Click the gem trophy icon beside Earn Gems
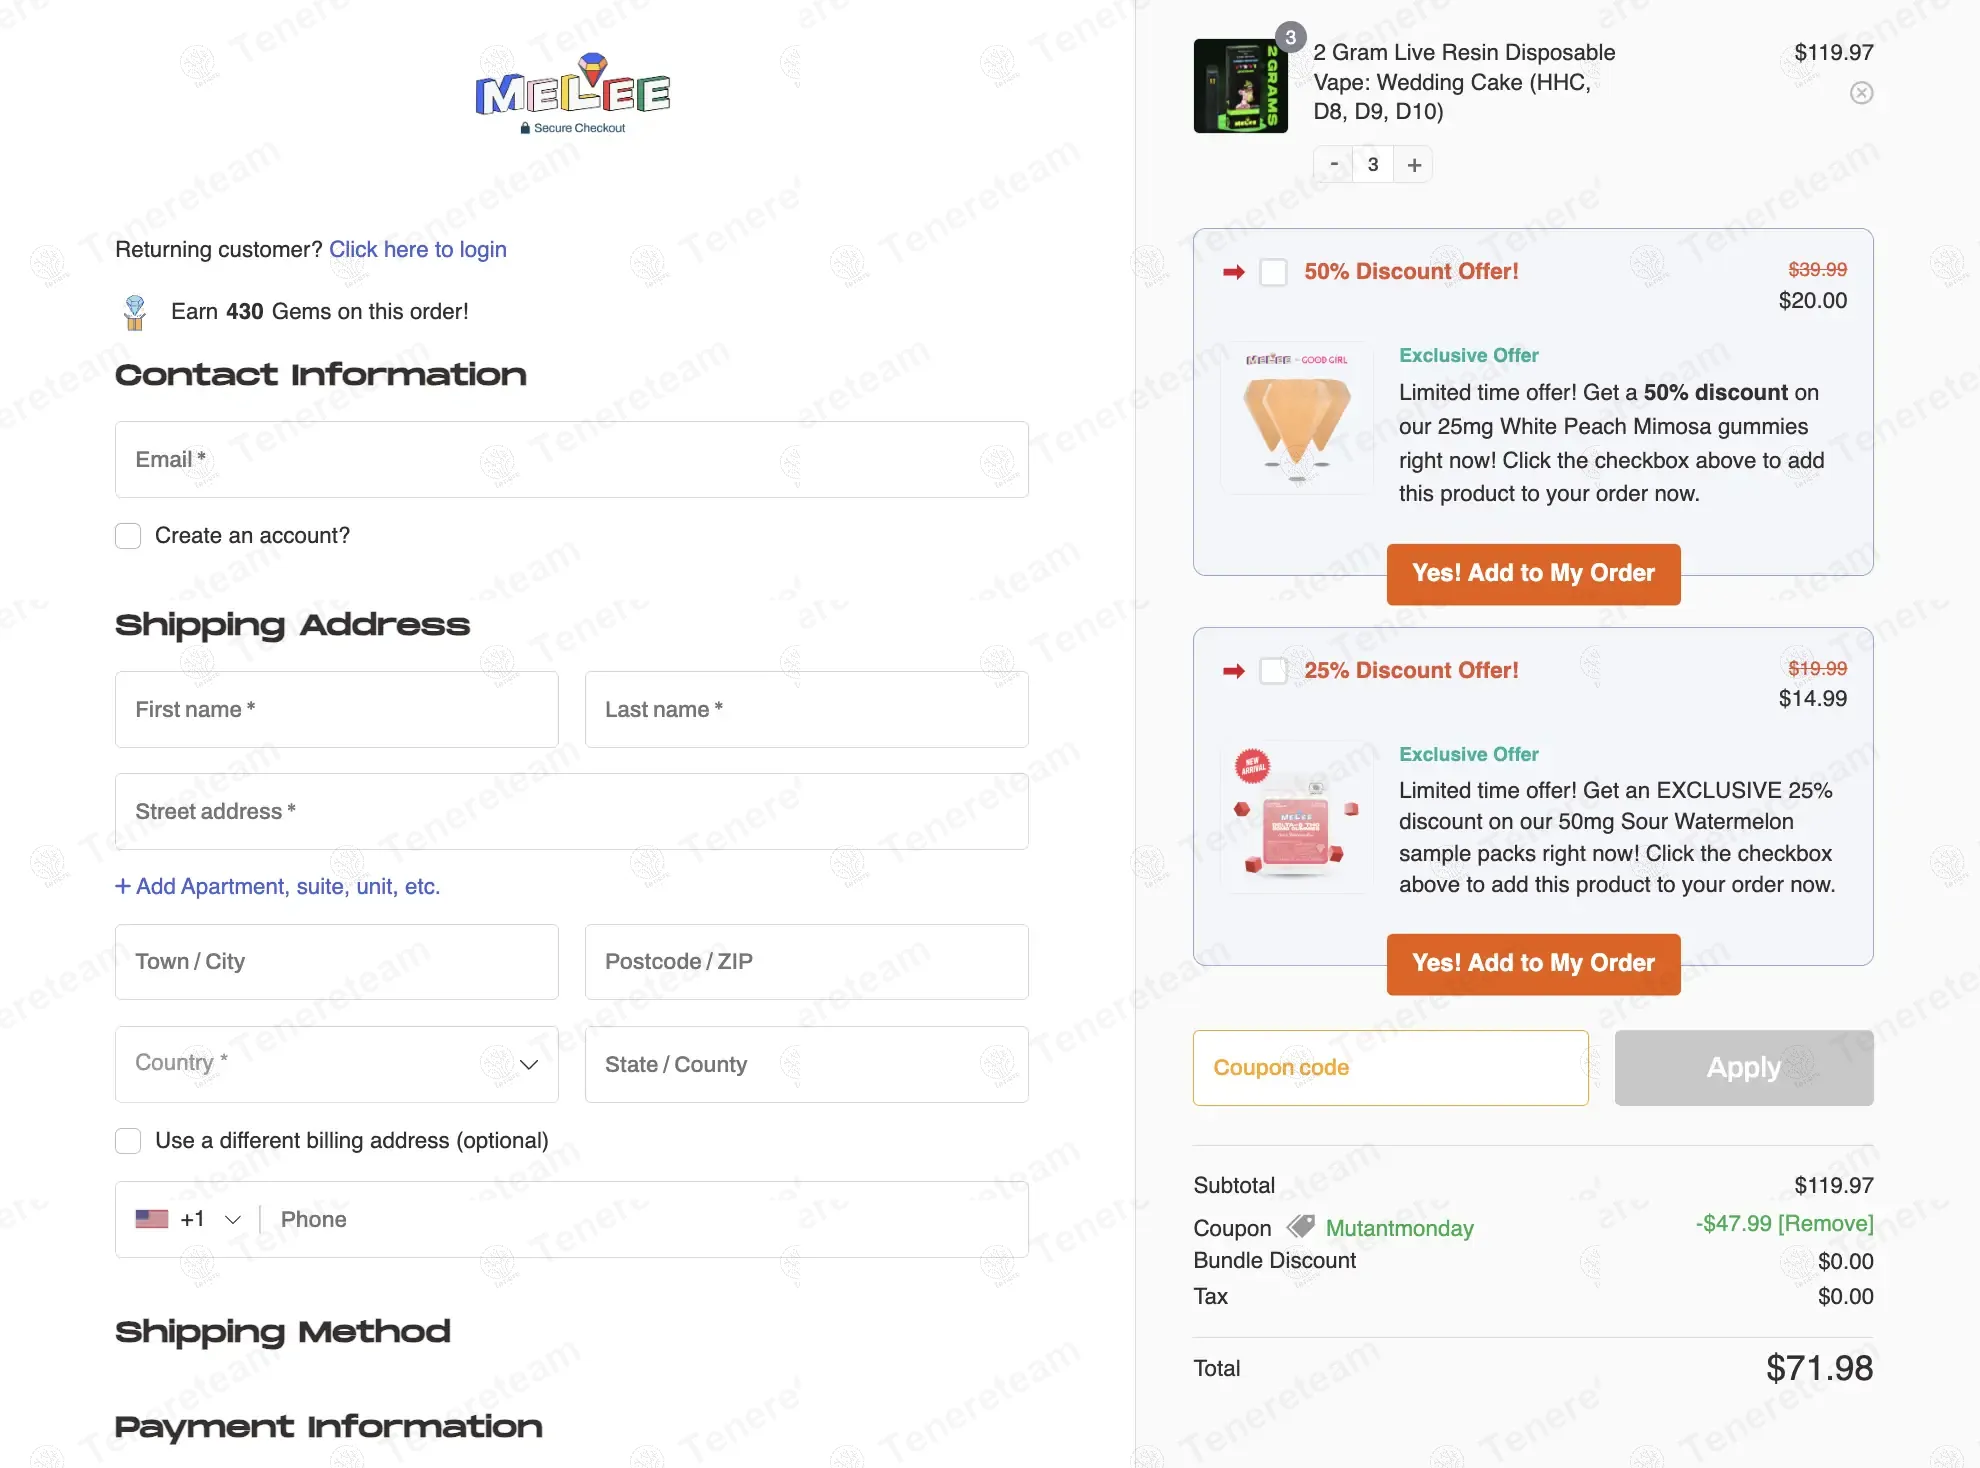Screen dimensions: 1980x1468 pos(135,312)
